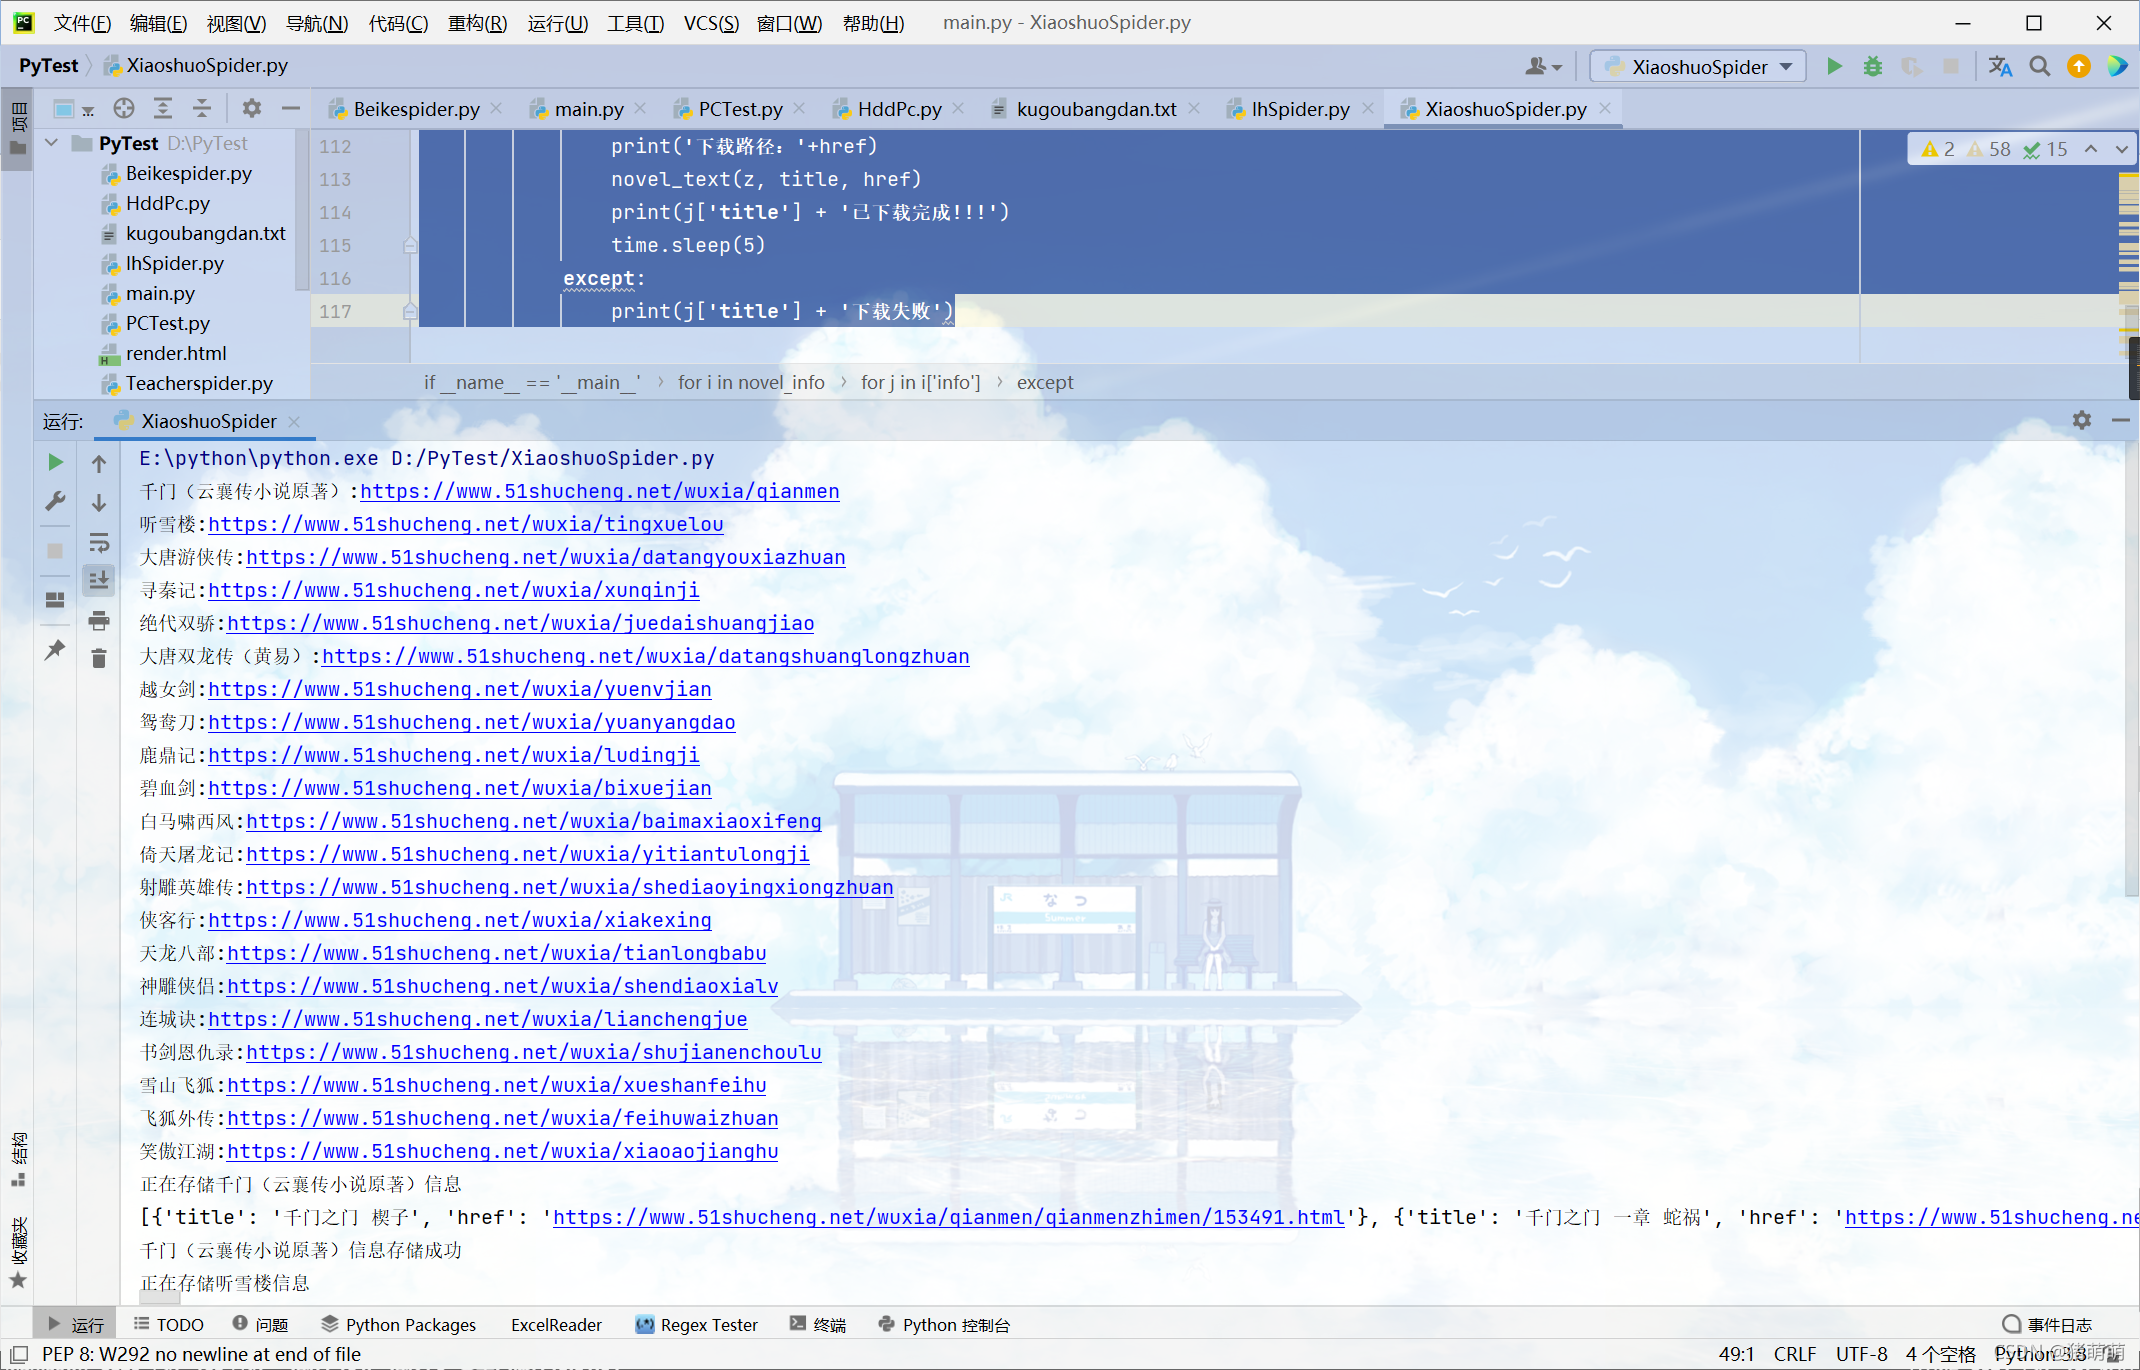Switch to the Beikespider.py editor tab

tap(416, 109)
